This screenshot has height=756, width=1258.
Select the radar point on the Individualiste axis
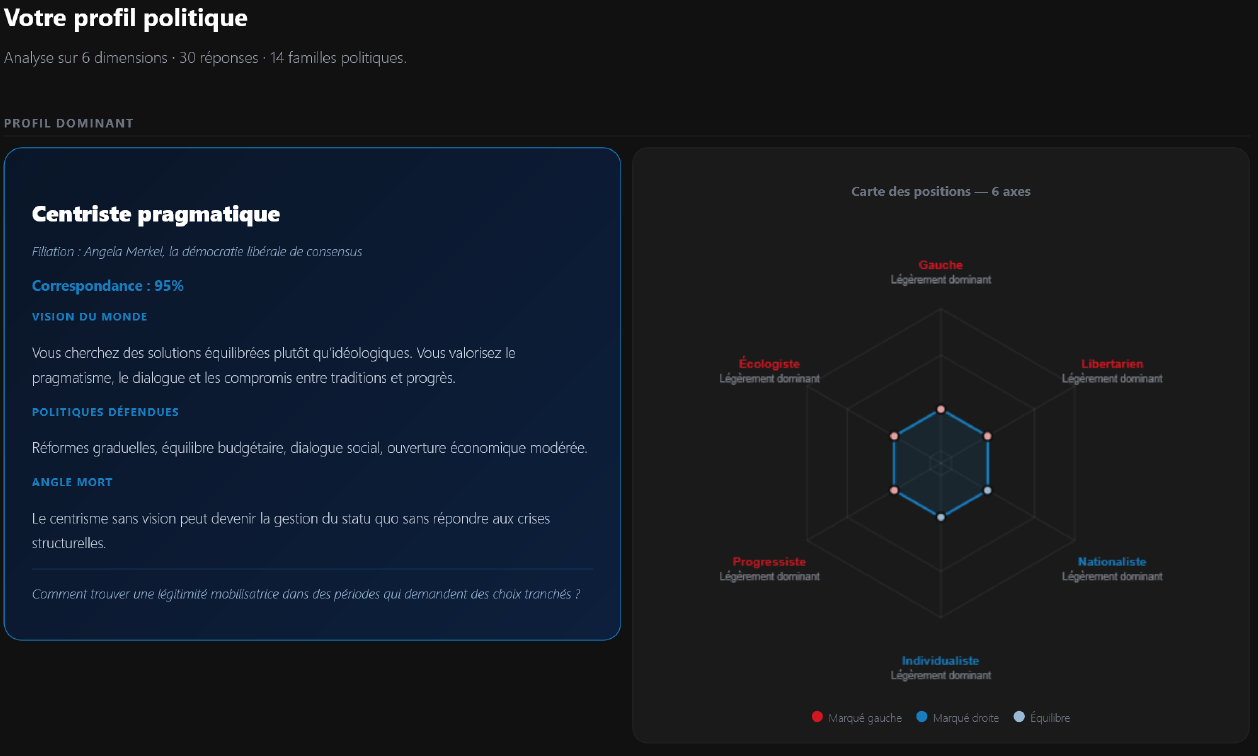click(x=940, y=517)
